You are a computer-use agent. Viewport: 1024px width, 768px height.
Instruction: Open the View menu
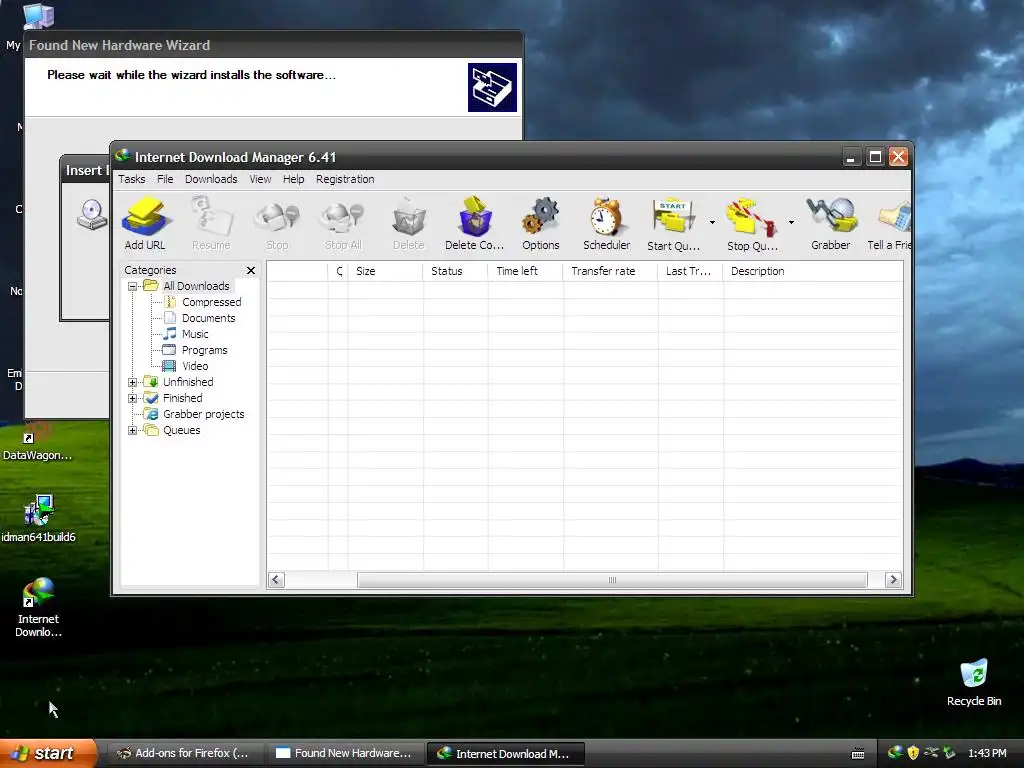click(x=260, y=179)
